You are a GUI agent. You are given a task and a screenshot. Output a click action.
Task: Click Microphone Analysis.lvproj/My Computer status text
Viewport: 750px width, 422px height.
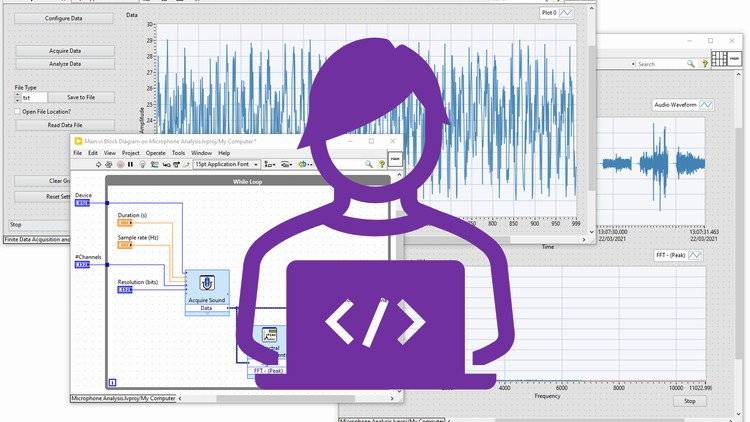pos(123,398)
